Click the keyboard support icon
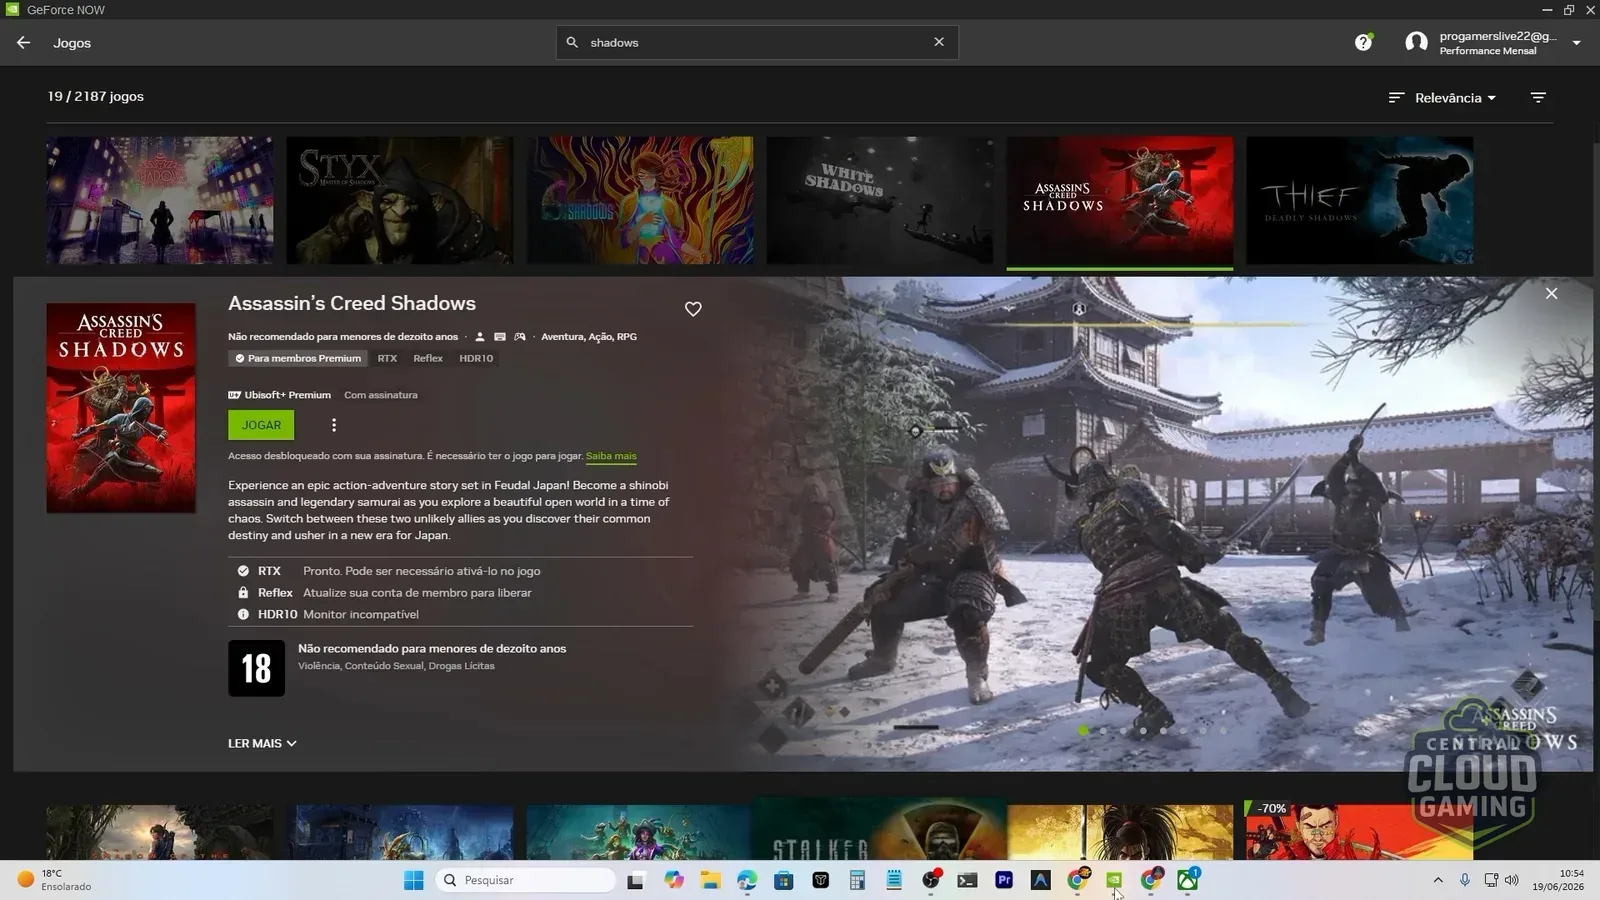The width and height of the screenshot is (1600, 900). click(x=500, y=337)
